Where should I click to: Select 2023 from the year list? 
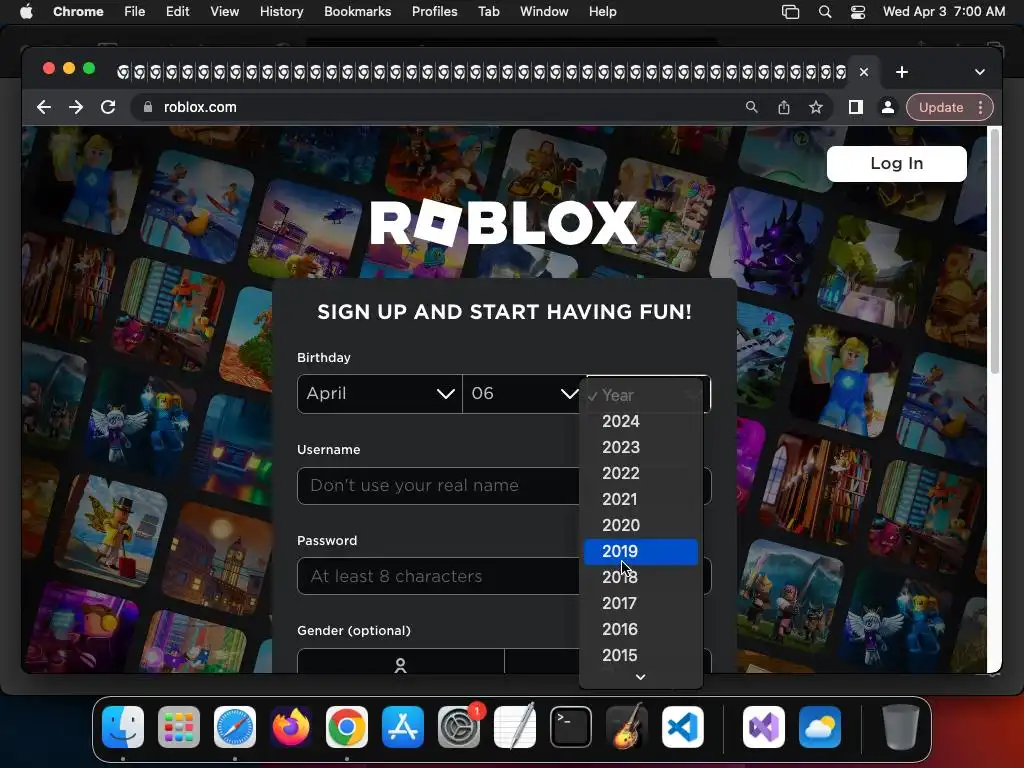(x=641, y=447)
